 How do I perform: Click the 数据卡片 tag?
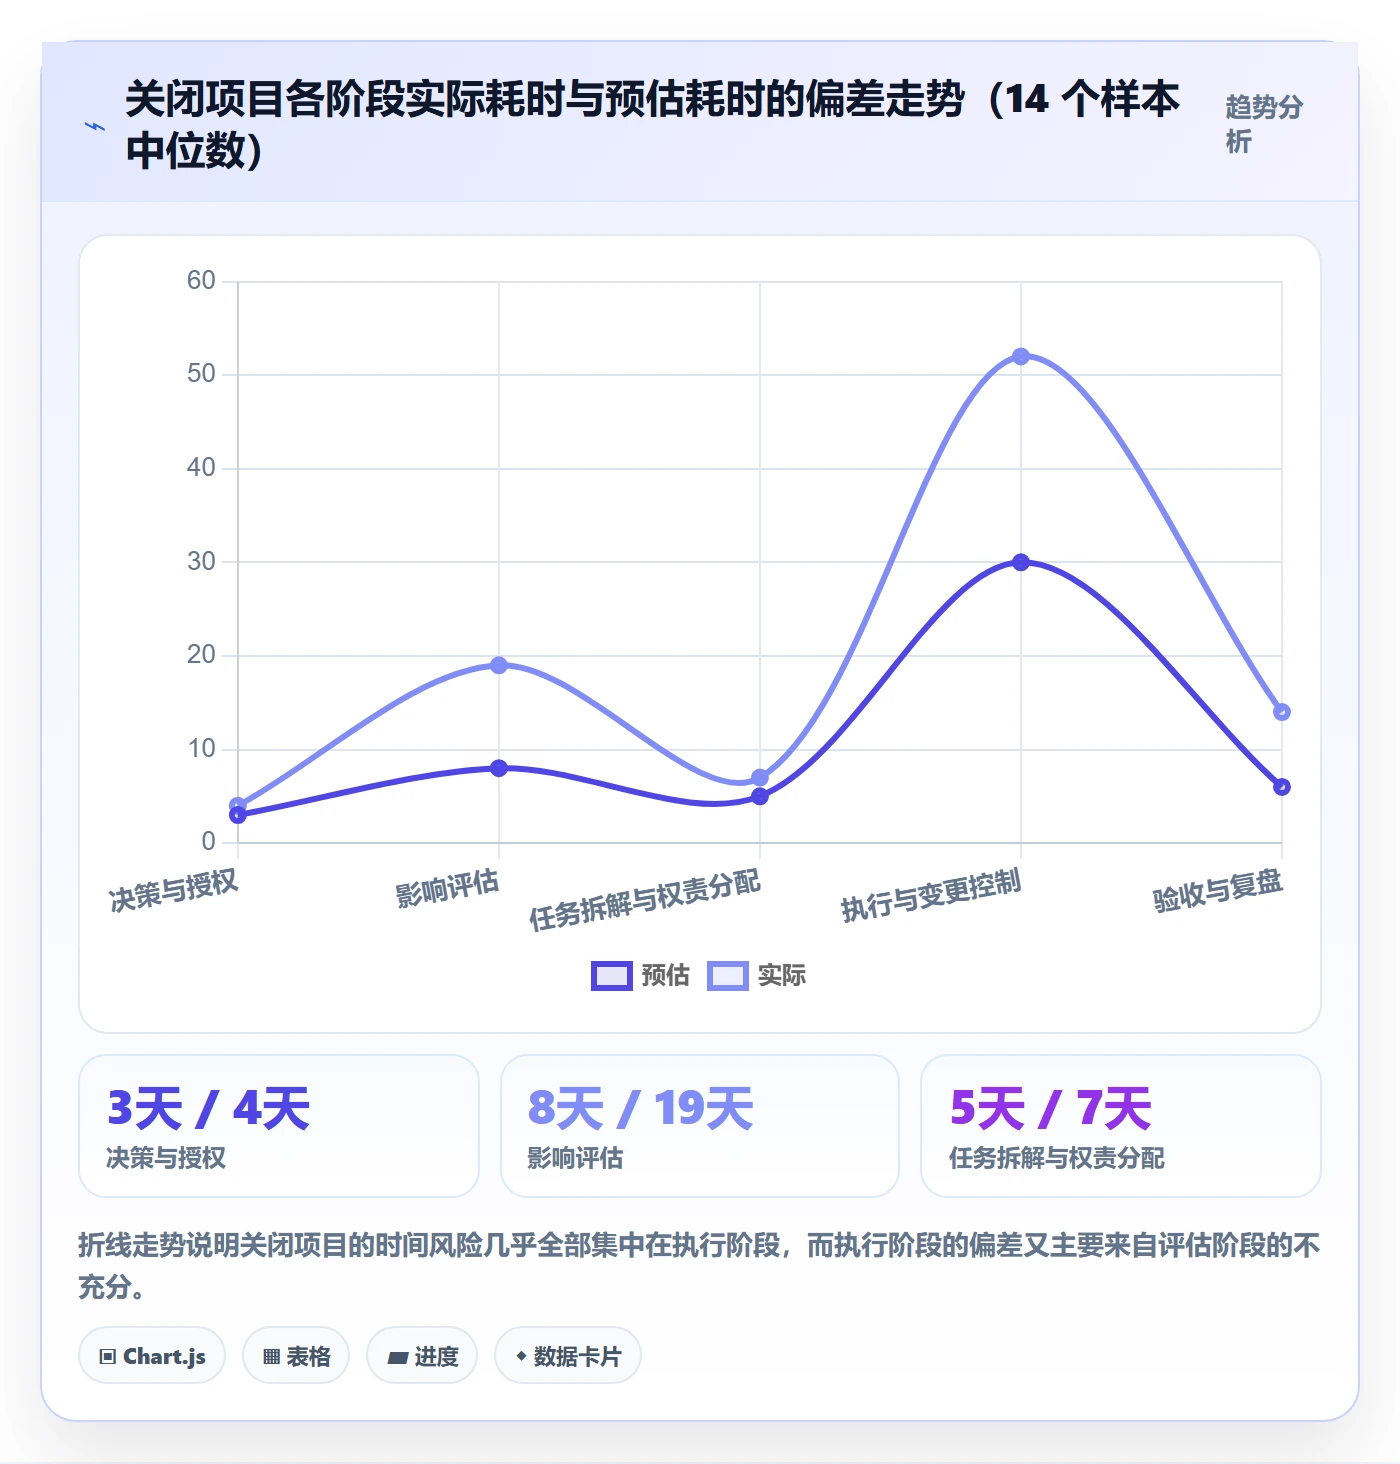(568, 1356)
